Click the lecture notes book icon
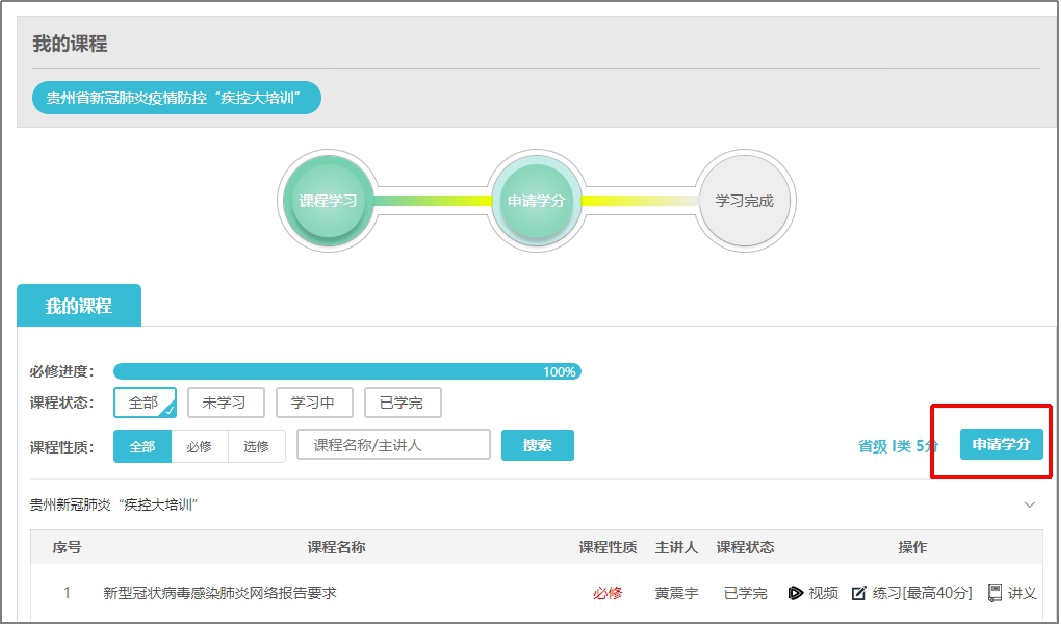Screen dimensions: 1061x625 (995, 593)
